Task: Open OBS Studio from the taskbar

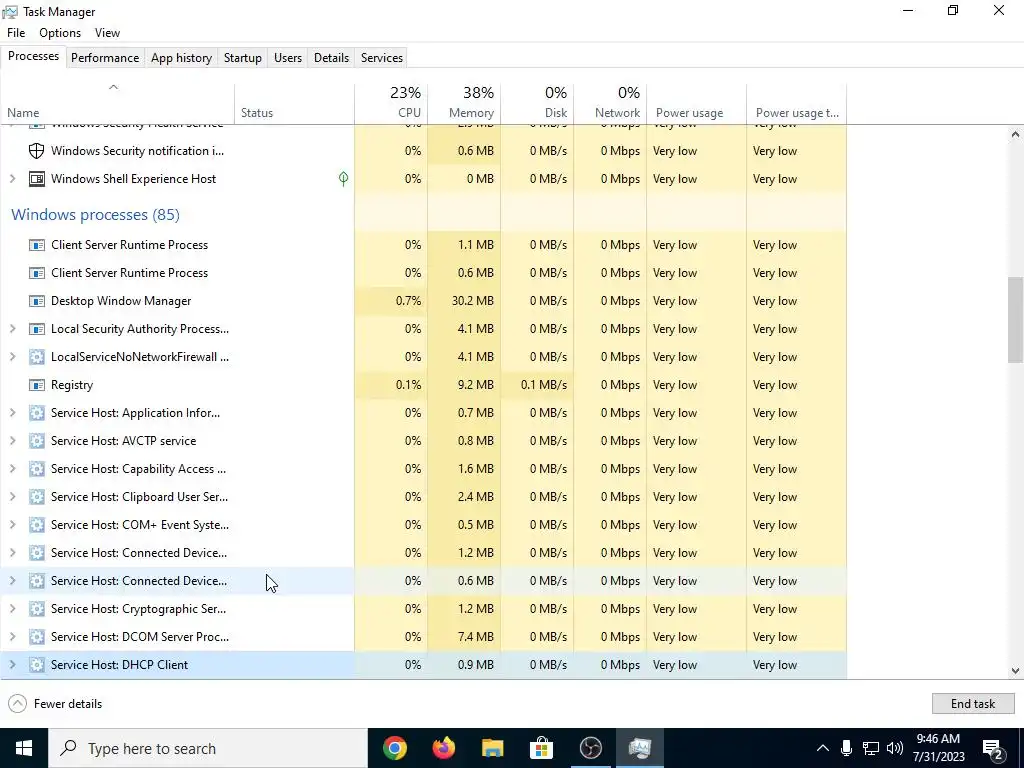Action: 590,748
